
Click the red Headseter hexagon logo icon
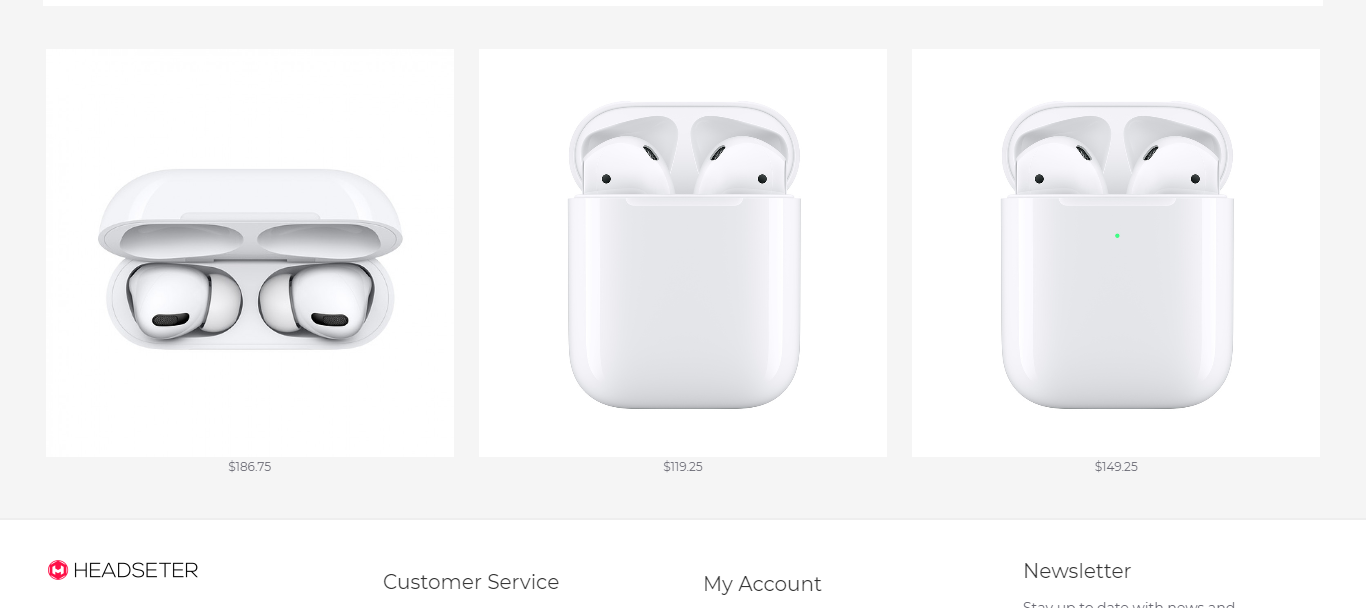pyautogui.click(x=58, y=570)
